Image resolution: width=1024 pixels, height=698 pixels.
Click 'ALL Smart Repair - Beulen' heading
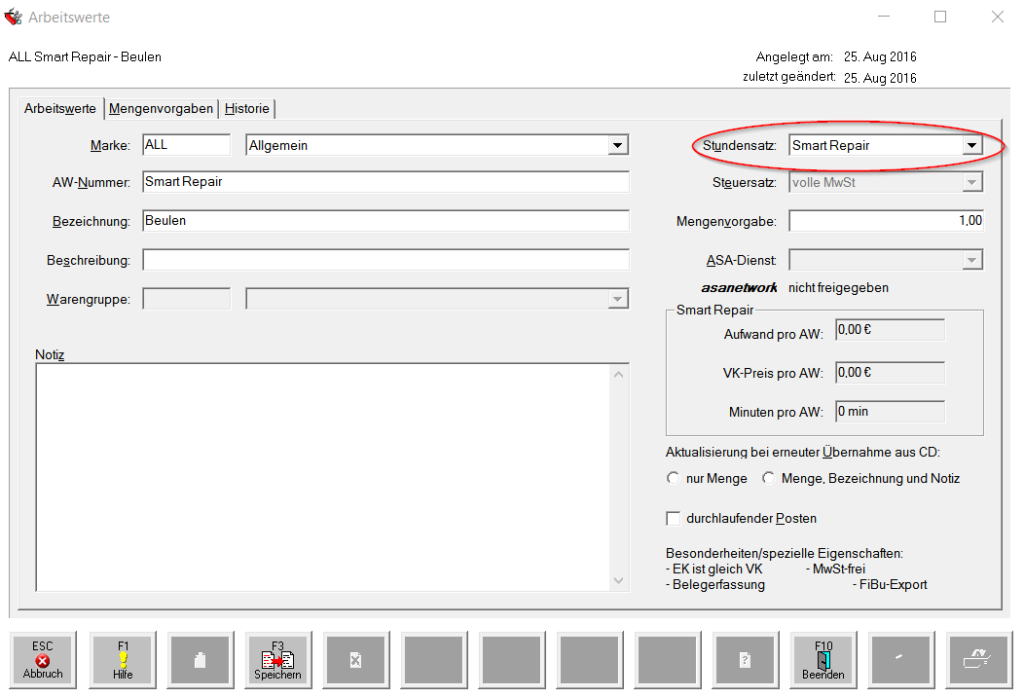coord(85,57)
